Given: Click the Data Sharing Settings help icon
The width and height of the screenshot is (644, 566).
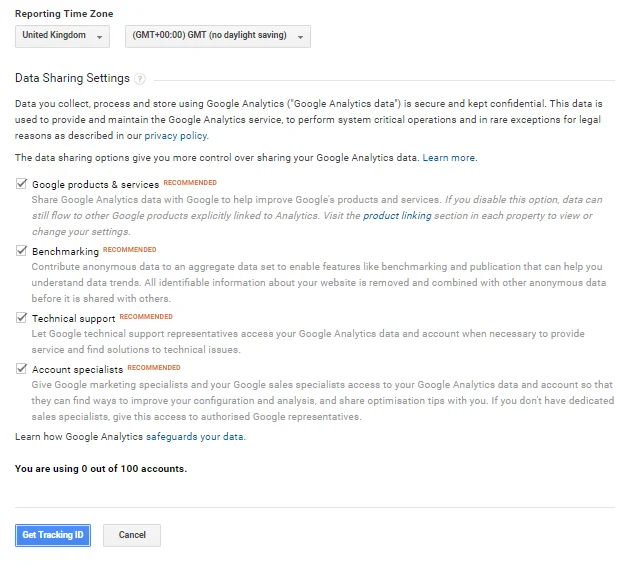Looking at the screenshot, I should point(141,79).
